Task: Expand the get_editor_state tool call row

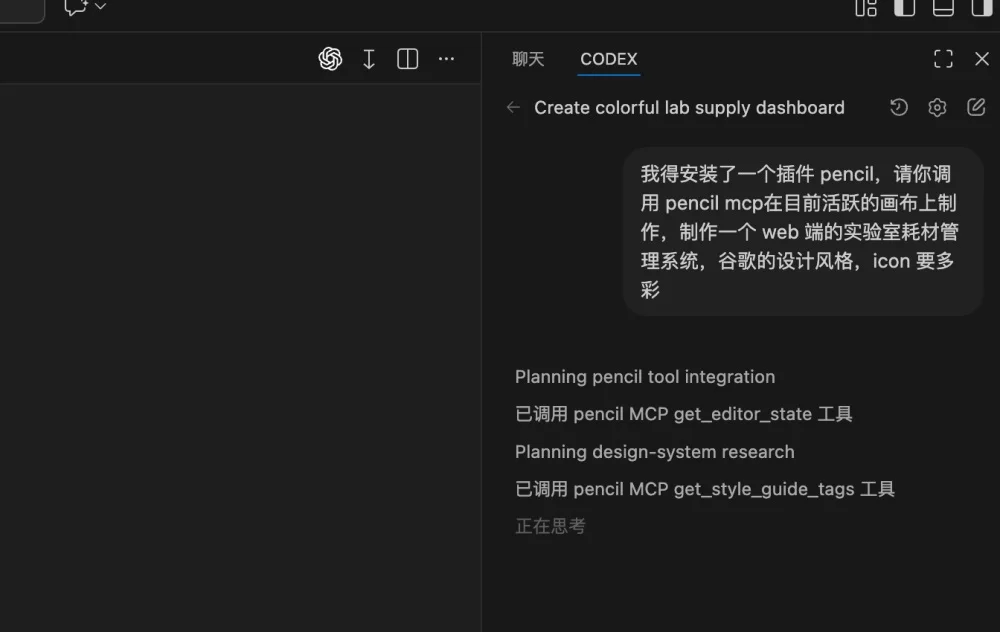Action: (684, 414)
